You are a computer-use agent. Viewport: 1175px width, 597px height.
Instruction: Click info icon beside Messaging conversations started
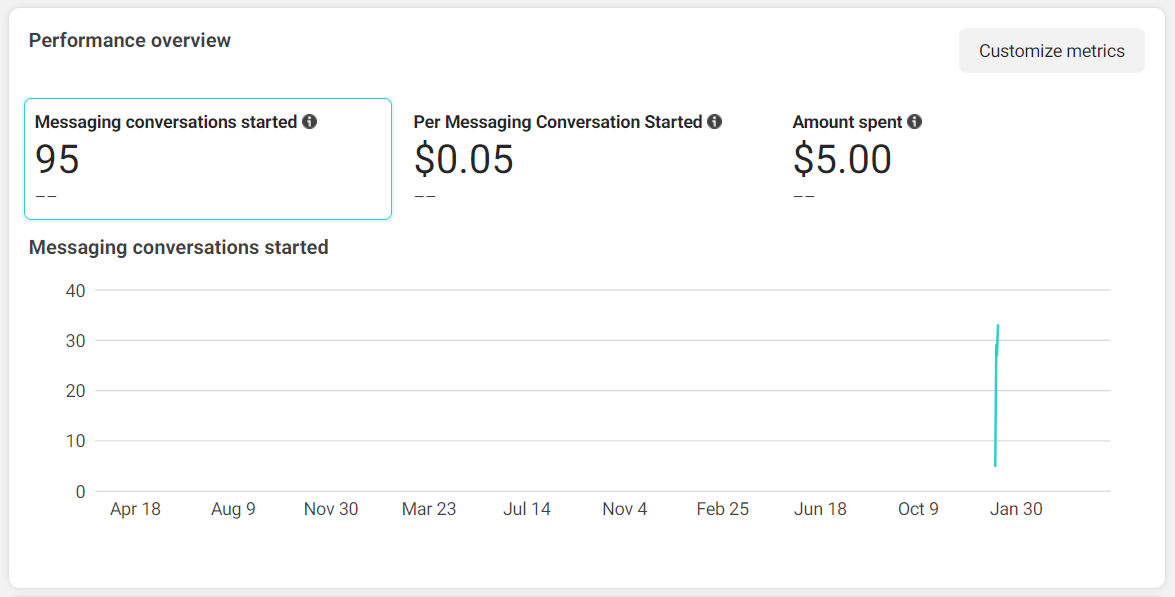[x=310, y=122]
